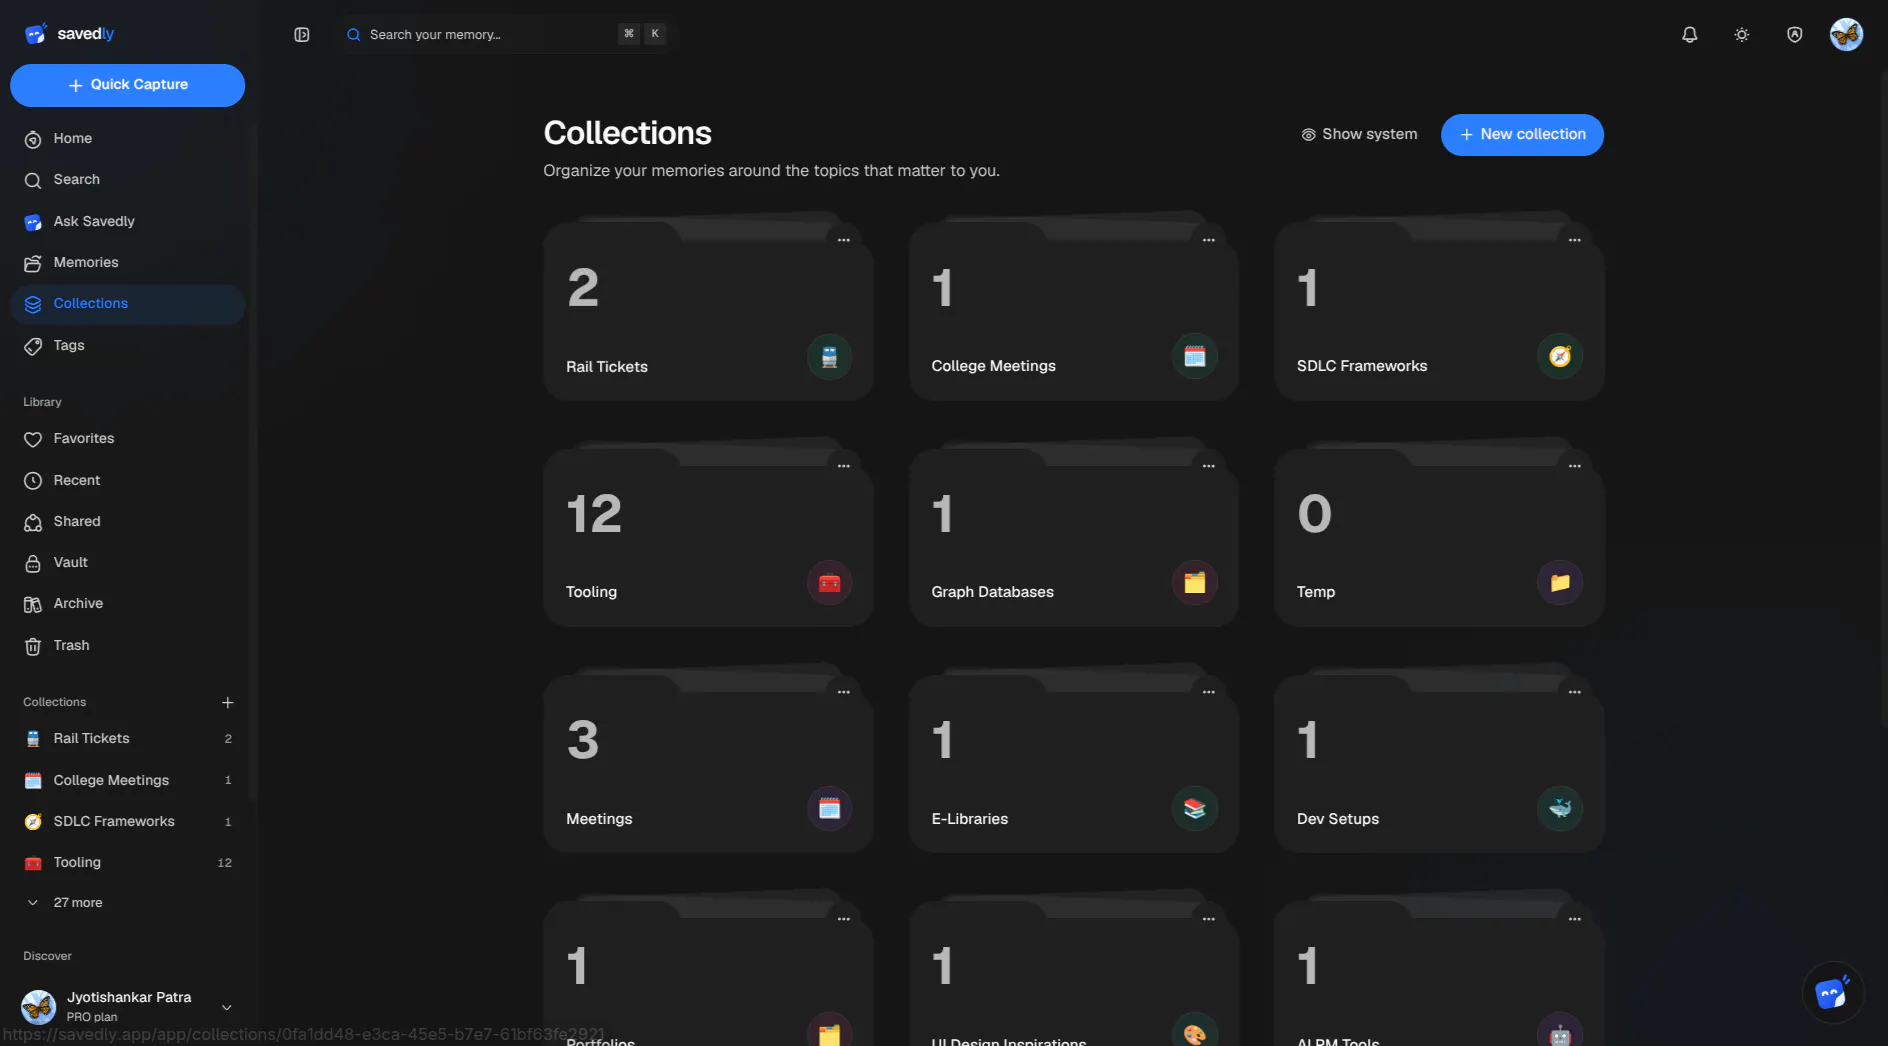The width and height of the screenshot is (1888, 1046).
Task: Go to Home in sidebar
Action: click(127, 138)
